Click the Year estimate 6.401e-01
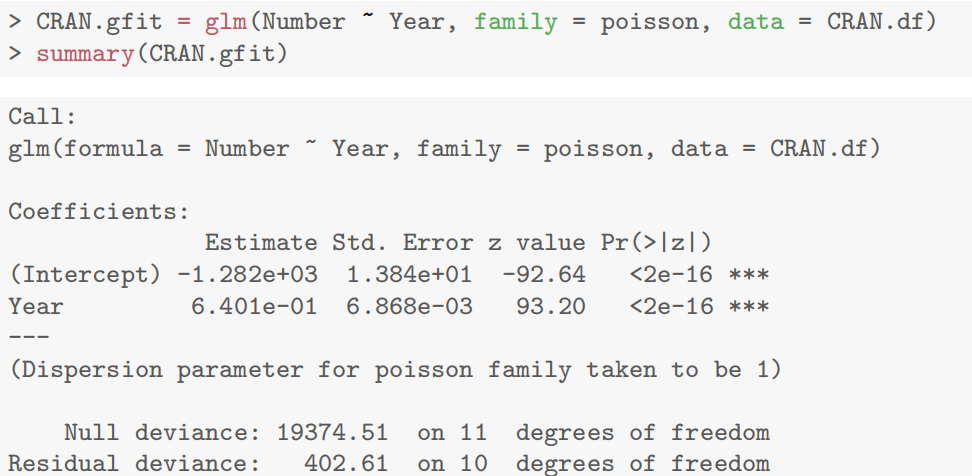Image resolution: width=972 pixels, height=476 pixels. click(x=254, y=306)
